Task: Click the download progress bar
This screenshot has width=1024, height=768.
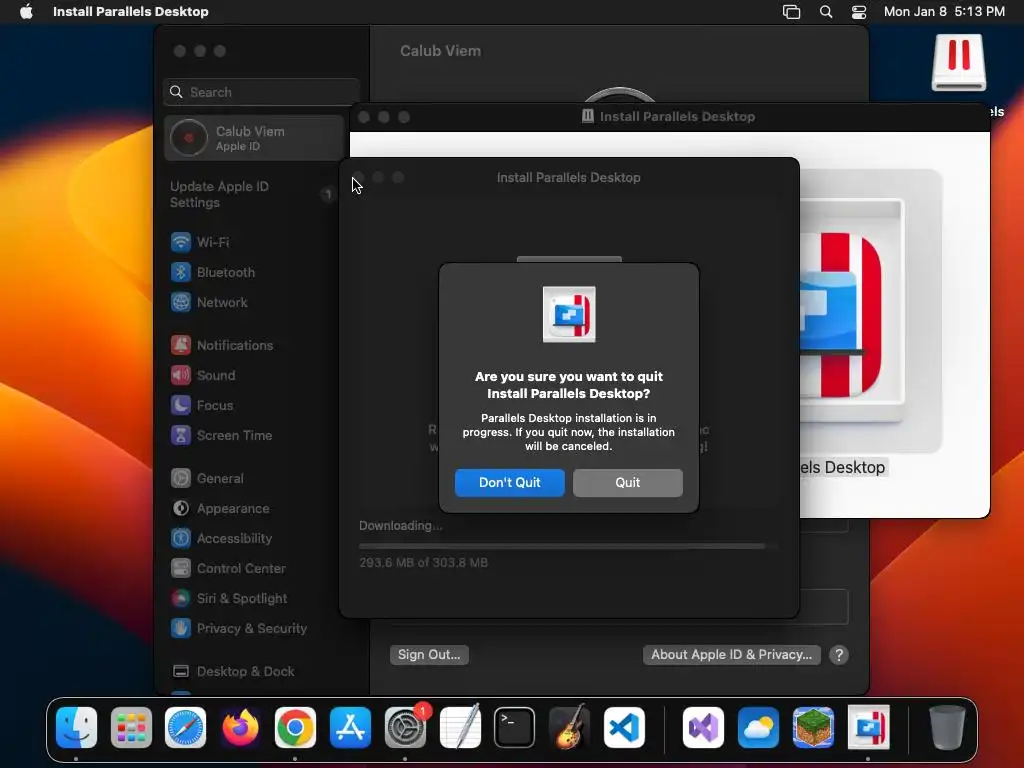Action: point(568,546)
